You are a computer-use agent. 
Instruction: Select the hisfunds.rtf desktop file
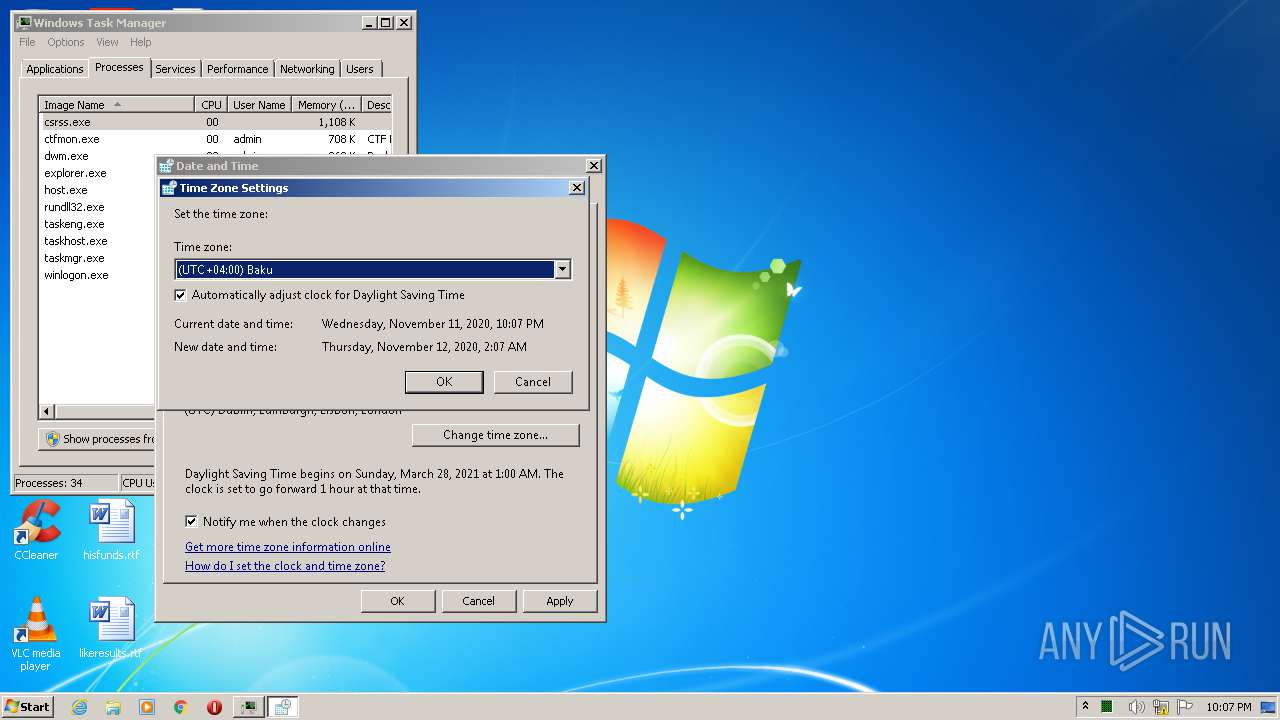pos(111,530)
